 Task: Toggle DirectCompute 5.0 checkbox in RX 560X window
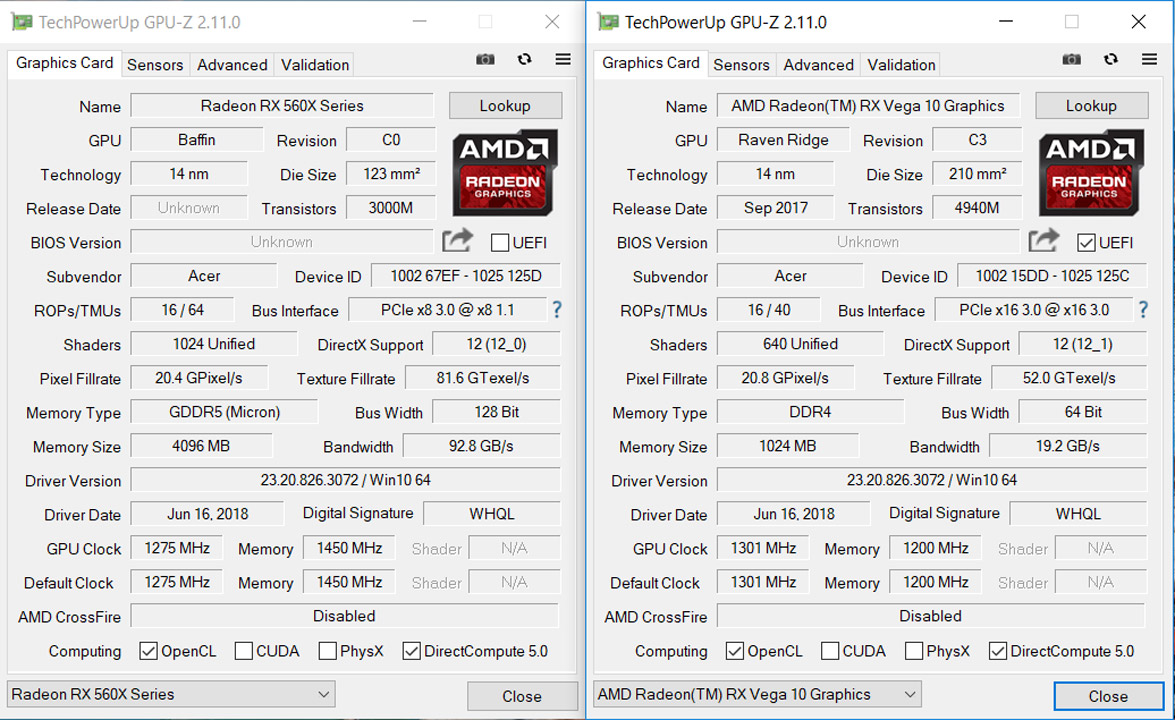pyautogui.click(x=411, y=651)
